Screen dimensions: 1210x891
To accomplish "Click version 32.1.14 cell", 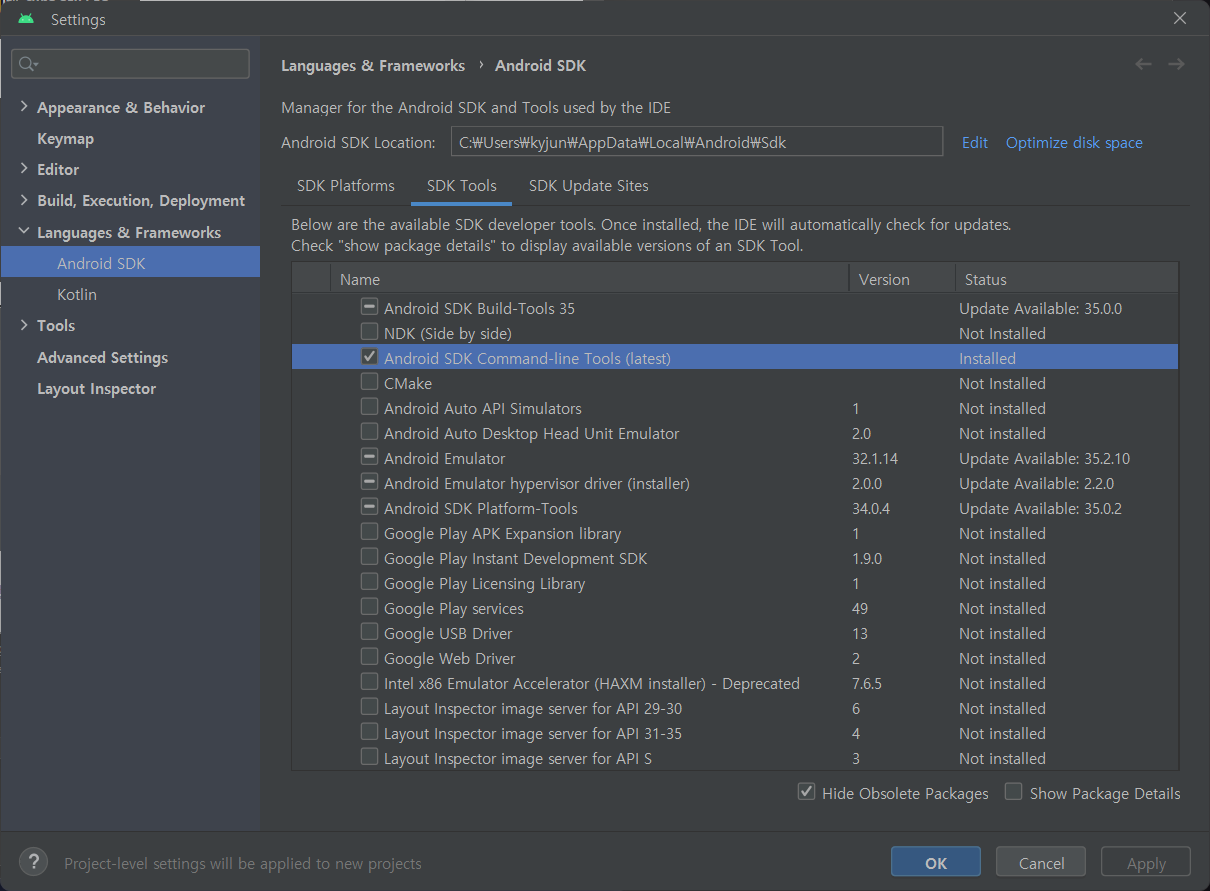I will (x=875, y=458).
